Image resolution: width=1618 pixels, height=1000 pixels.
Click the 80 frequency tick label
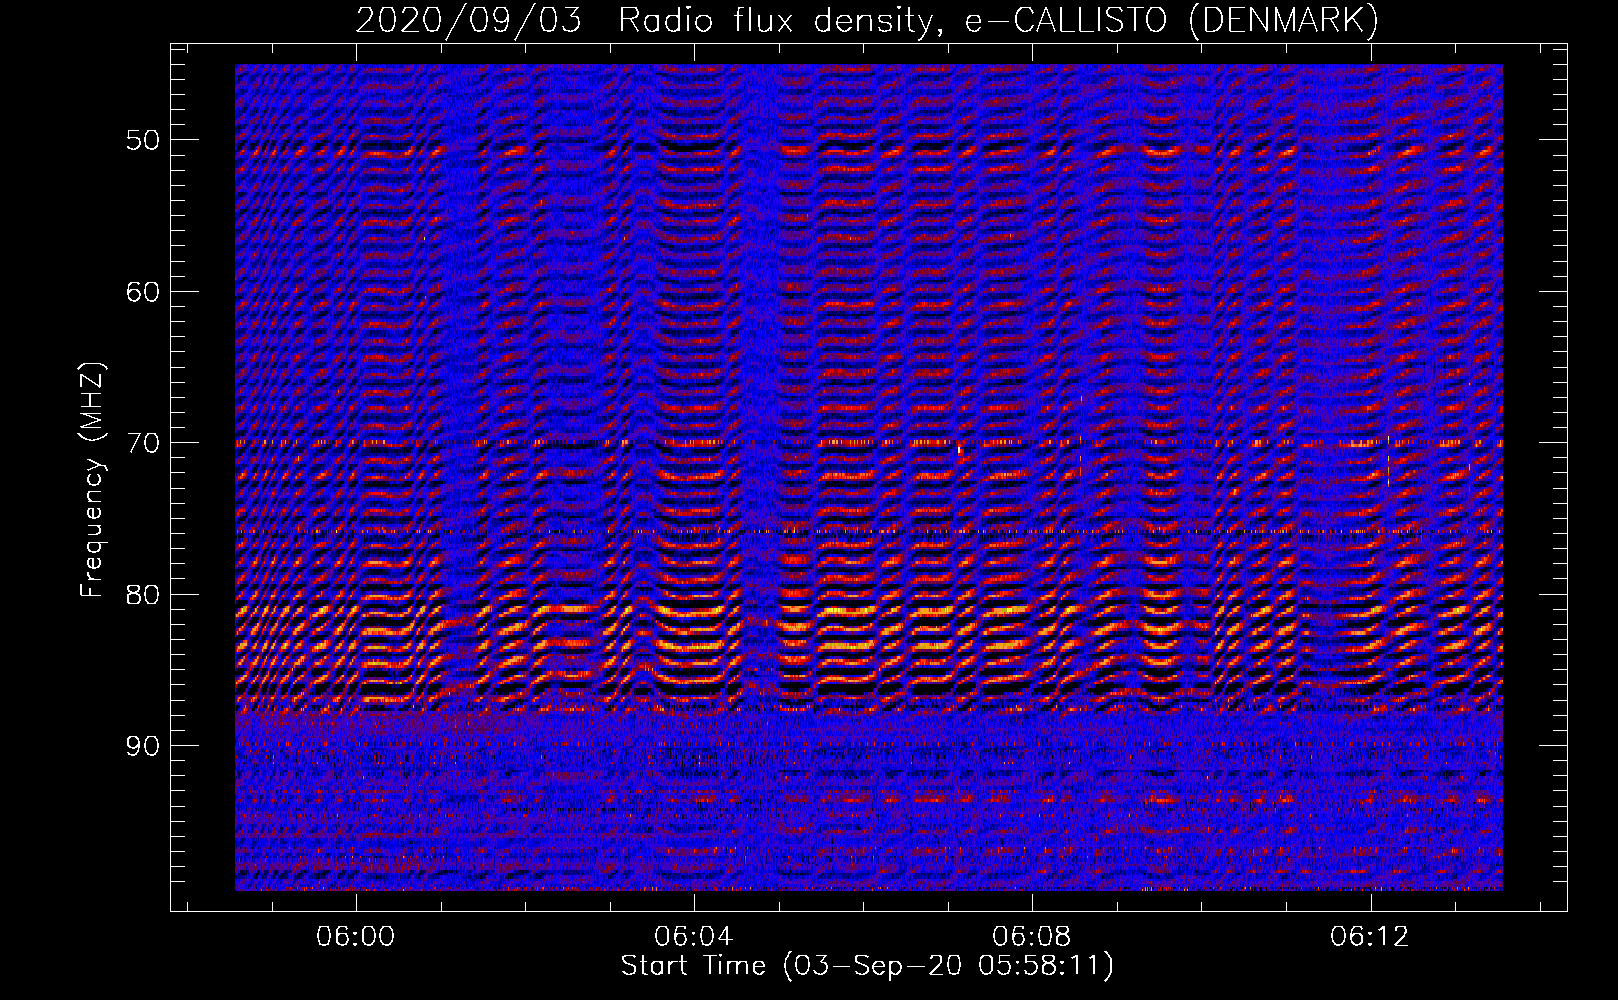pyautogui.click(x=143, y=594)
